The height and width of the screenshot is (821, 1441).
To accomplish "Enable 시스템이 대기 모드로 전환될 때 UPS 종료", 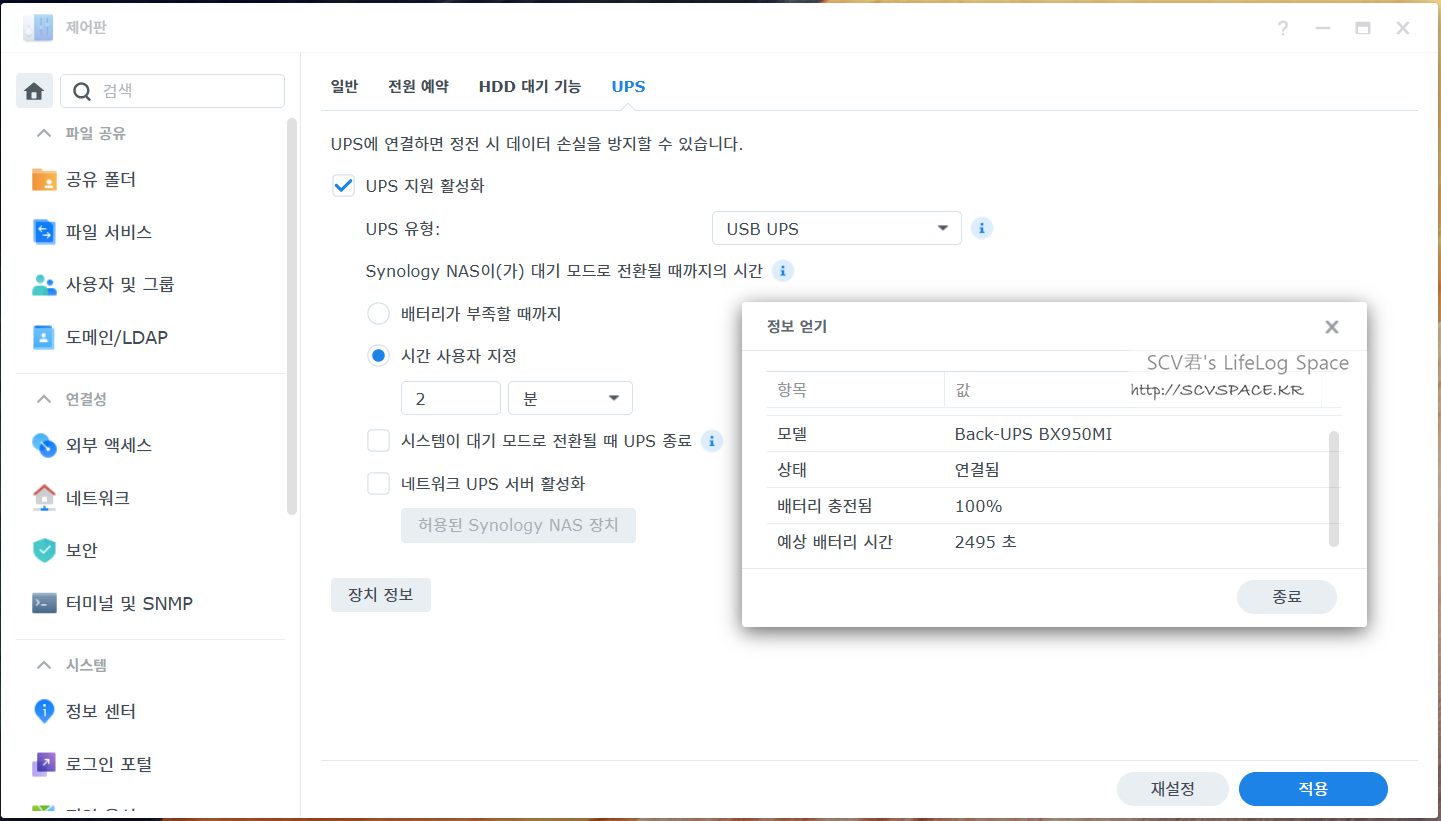I will tap(378, 441).
